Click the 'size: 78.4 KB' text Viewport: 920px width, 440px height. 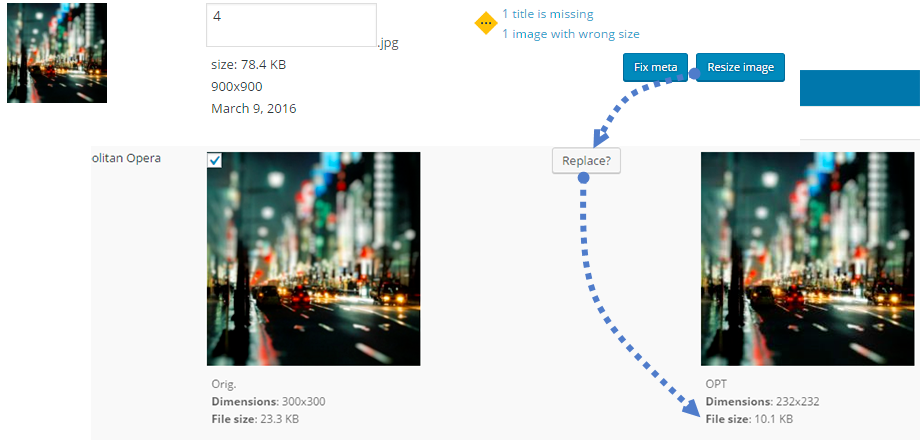pyautogui.click(x=248, y=65)
